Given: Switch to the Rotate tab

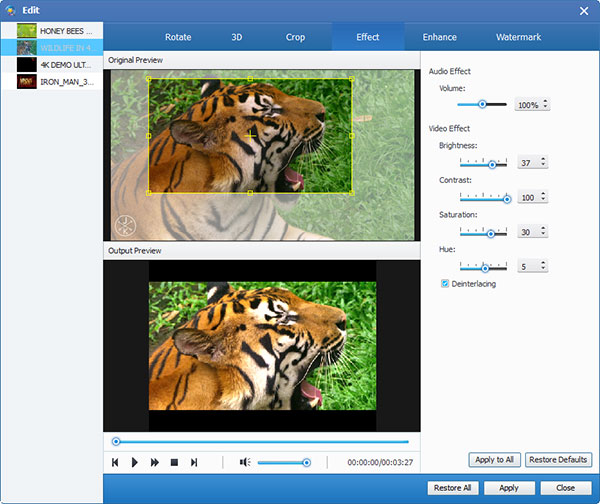Looking at the screenshot, I should pos(177,37).
